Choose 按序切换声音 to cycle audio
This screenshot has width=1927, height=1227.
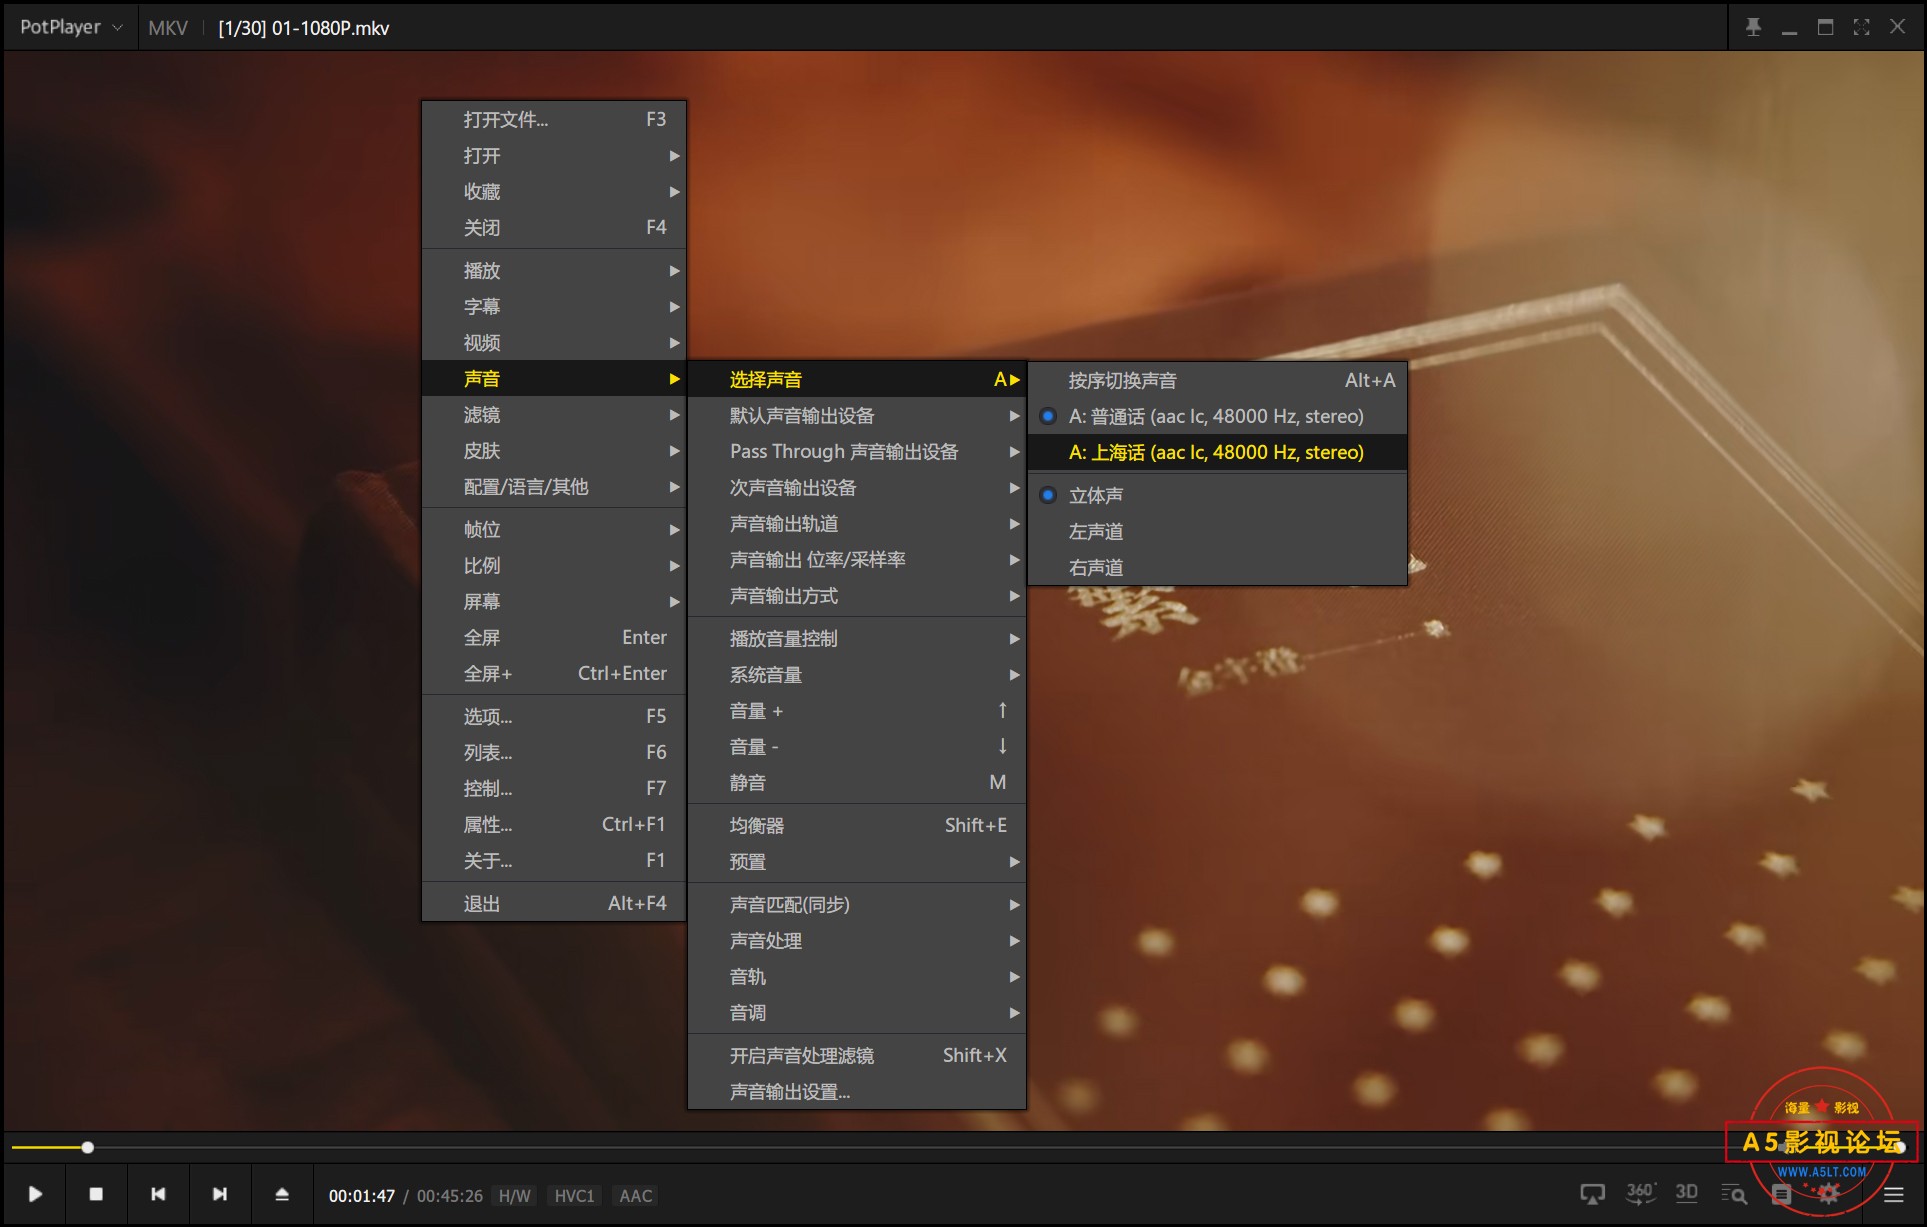tap(1217, 380)
